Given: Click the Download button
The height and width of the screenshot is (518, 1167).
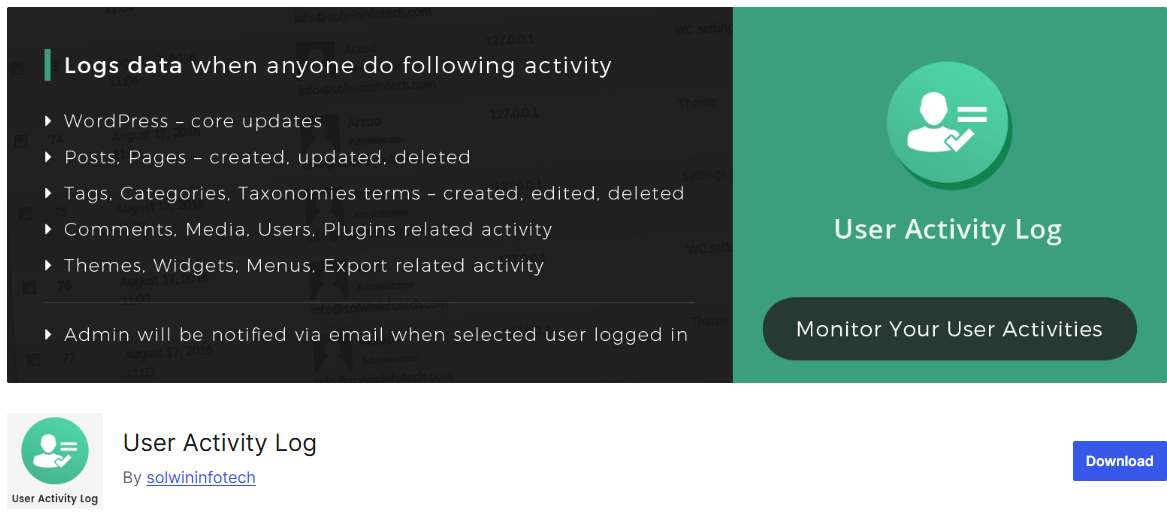Looking at the screenshot, I should point(1119,461).
